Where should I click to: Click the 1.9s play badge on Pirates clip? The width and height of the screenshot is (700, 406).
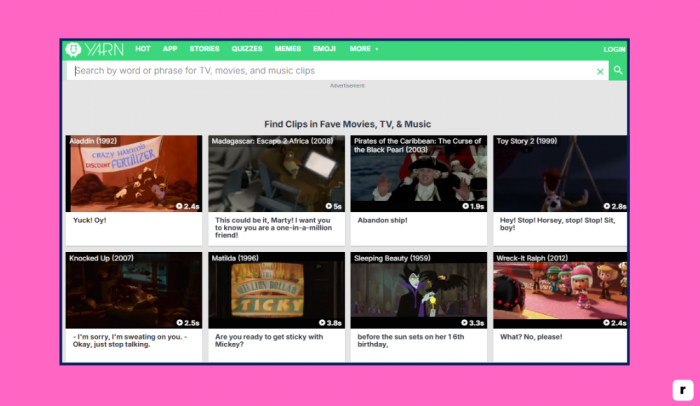pos(473,206)
